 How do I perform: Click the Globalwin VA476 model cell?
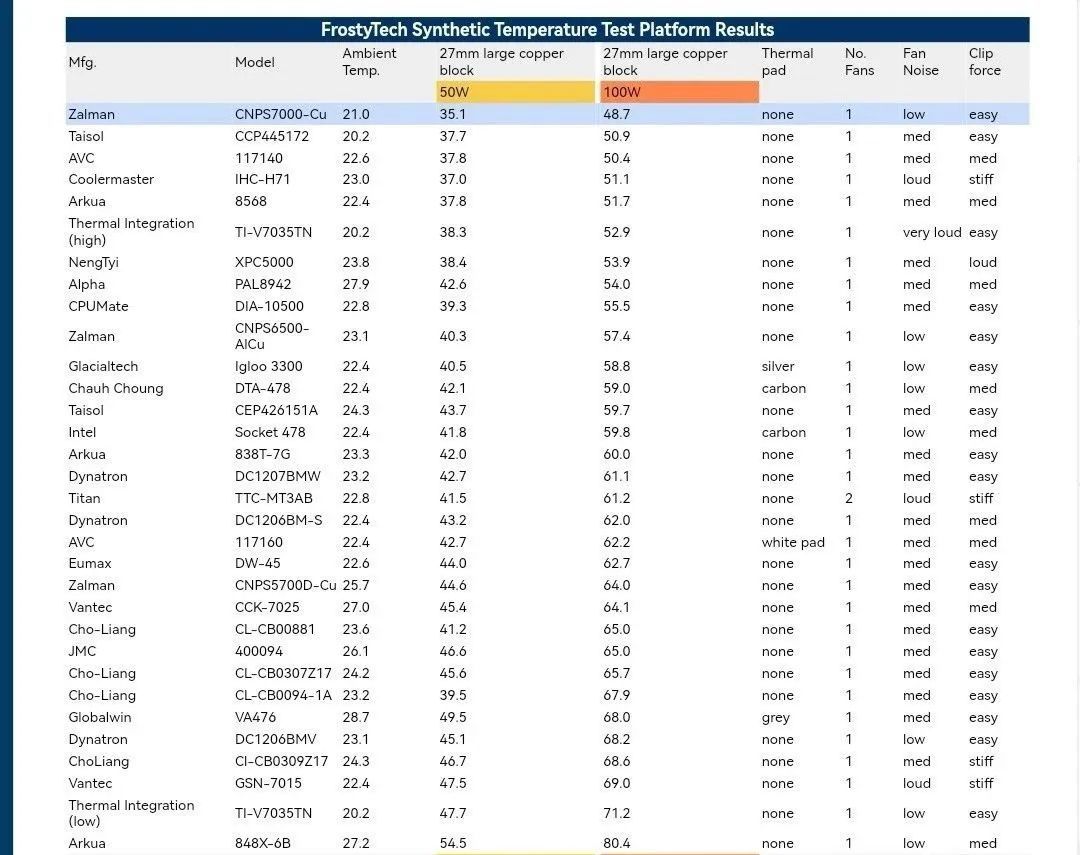[255, 717]
